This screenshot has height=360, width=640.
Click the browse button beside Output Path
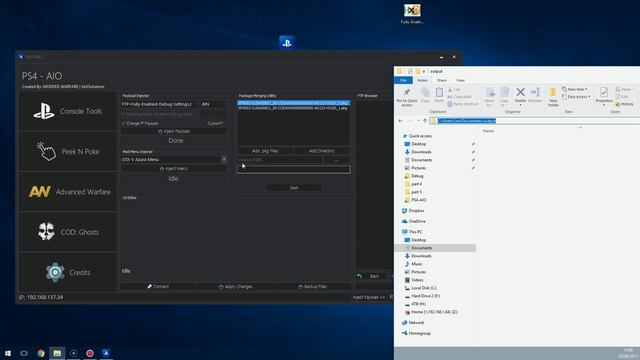click(x=336, y=160)
